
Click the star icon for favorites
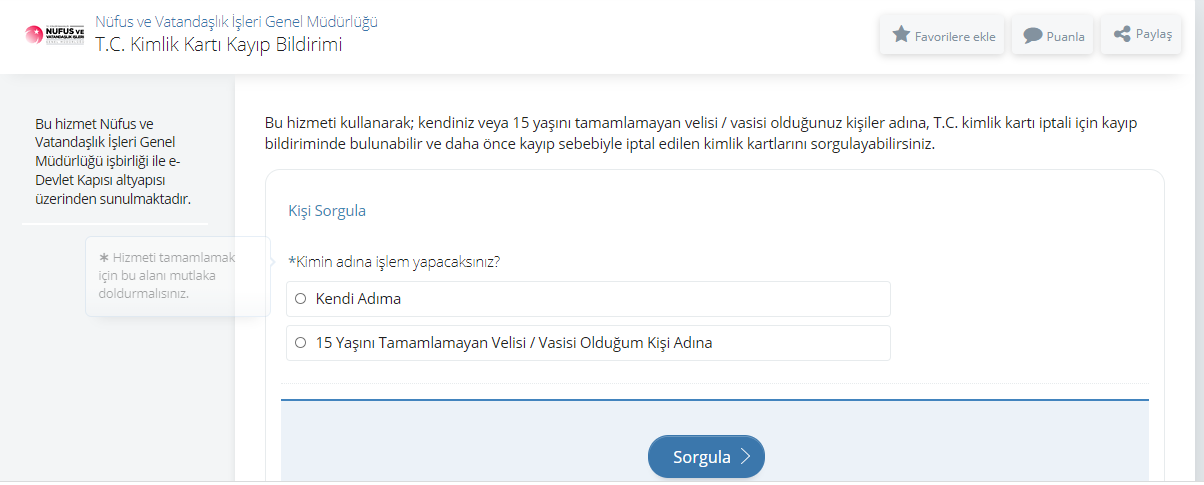click(x=900, y=35)
